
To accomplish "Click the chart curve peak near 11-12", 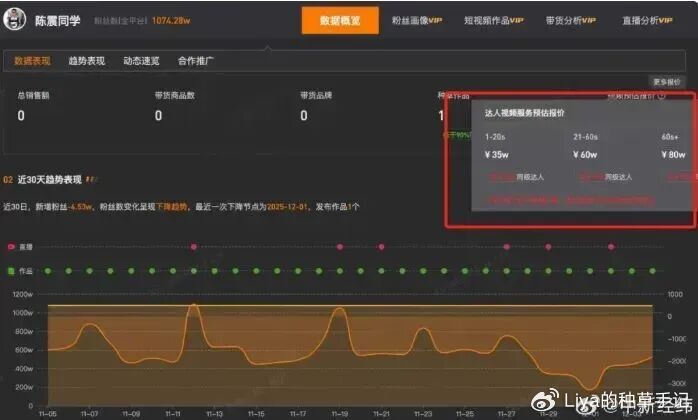I will (x=194, y=306).
